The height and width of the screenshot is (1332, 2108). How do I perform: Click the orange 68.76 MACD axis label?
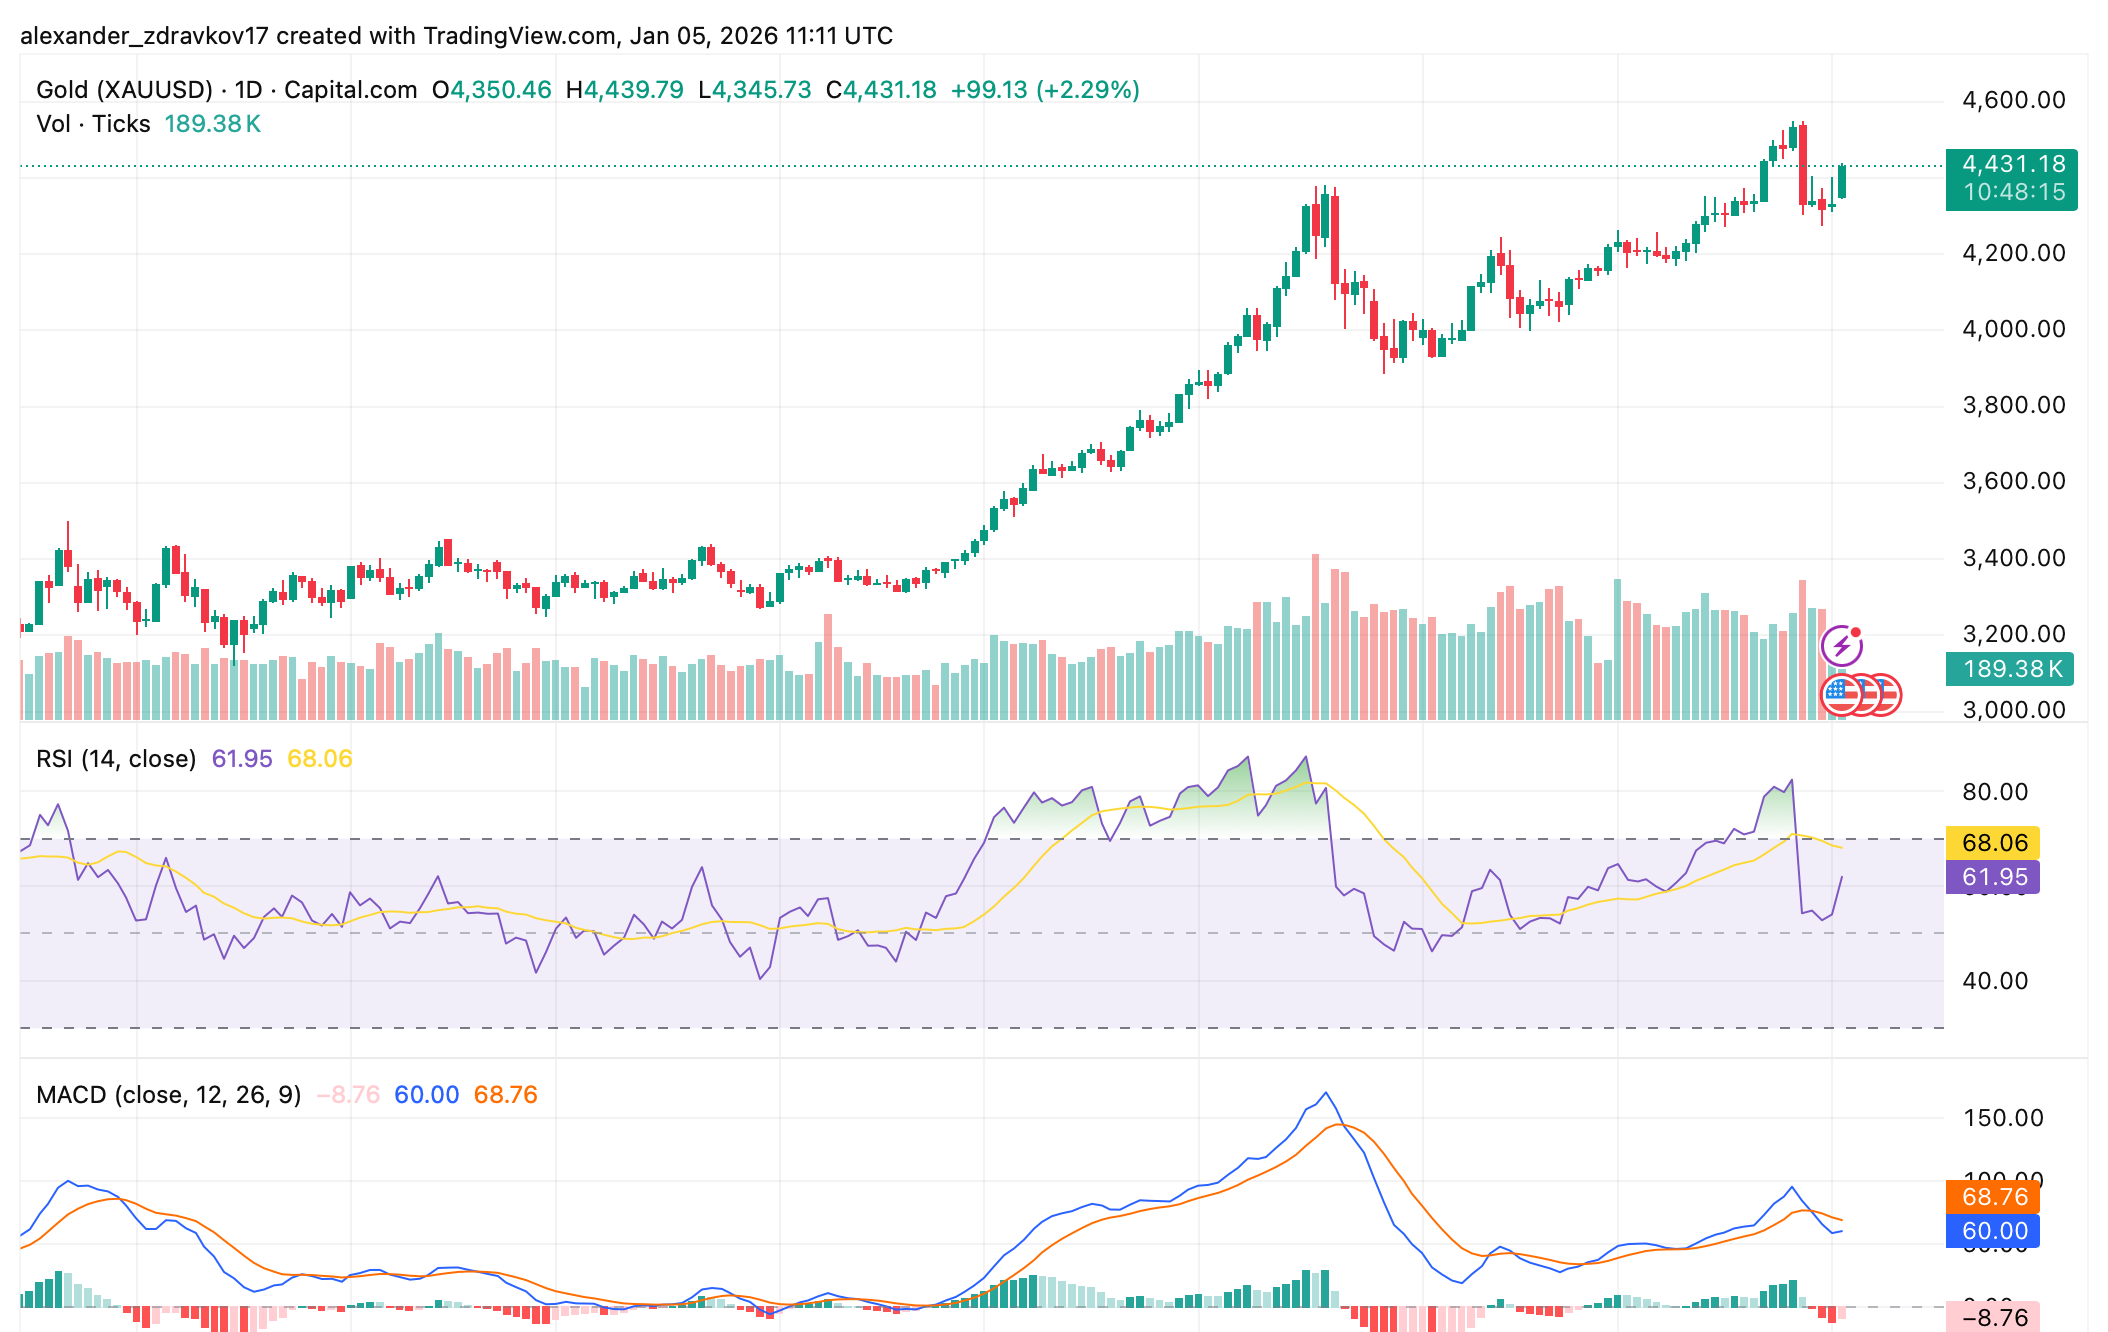point(1993,1197)
